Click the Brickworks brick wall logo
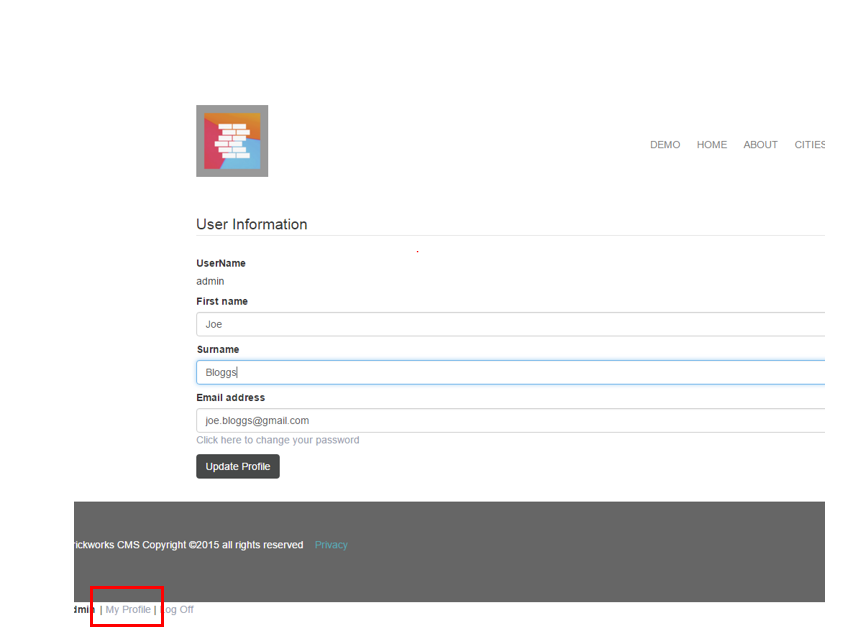Viewport: 848px width, 635px height. coord(232,141)
